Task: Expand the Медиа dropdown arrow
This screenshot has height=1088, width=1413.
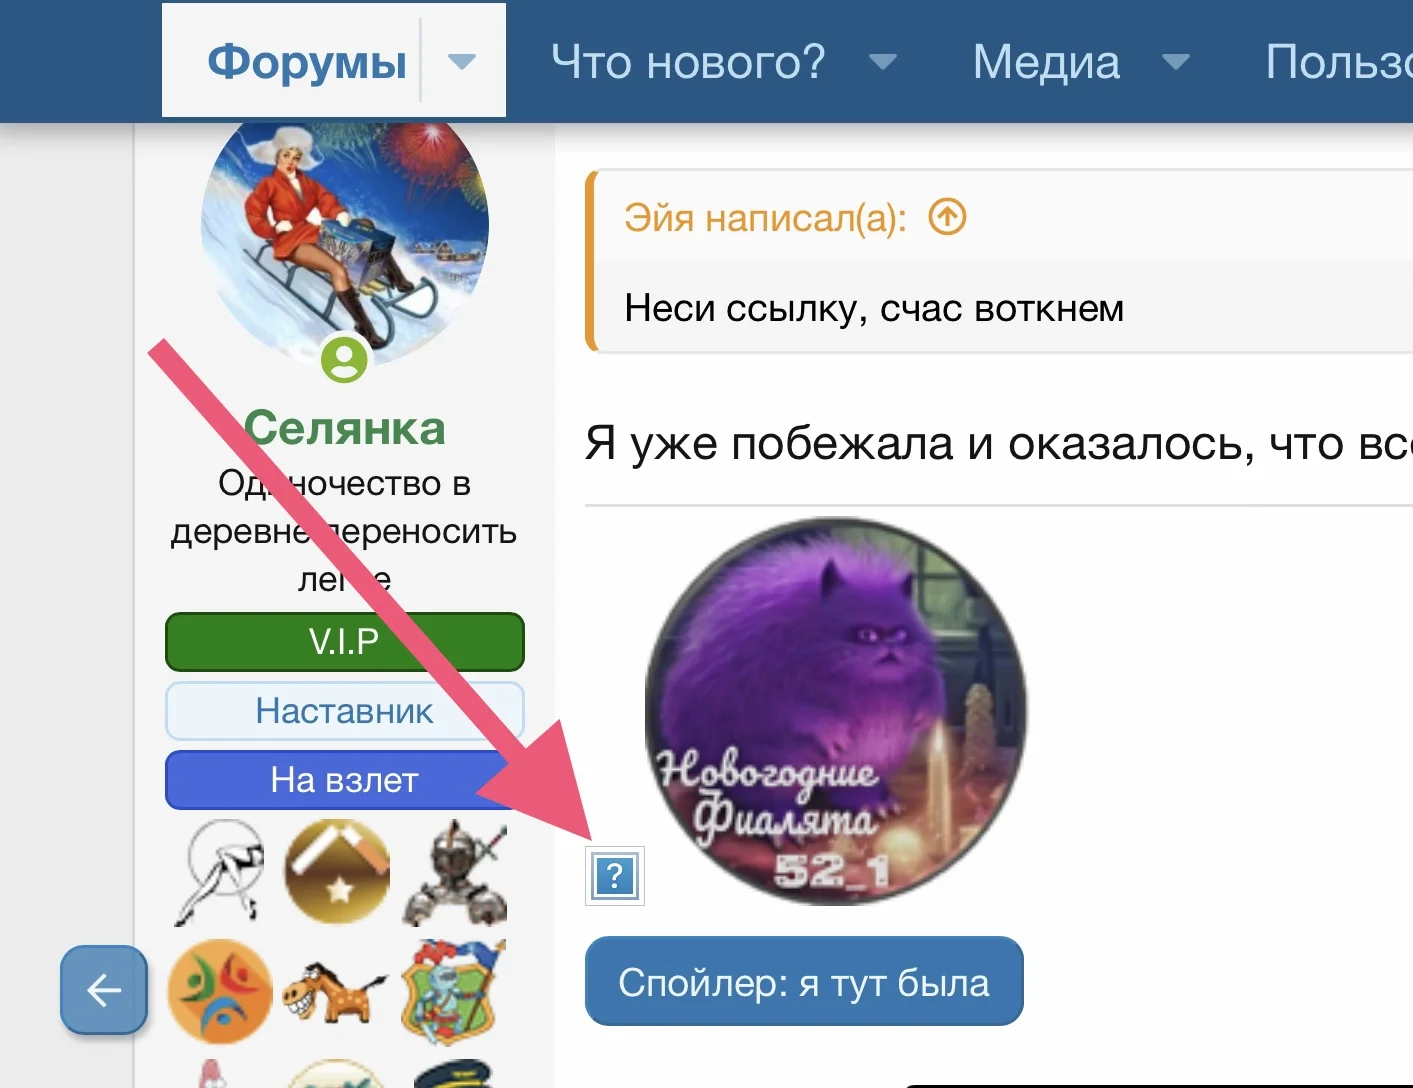Action: [x=1176, y=62]
